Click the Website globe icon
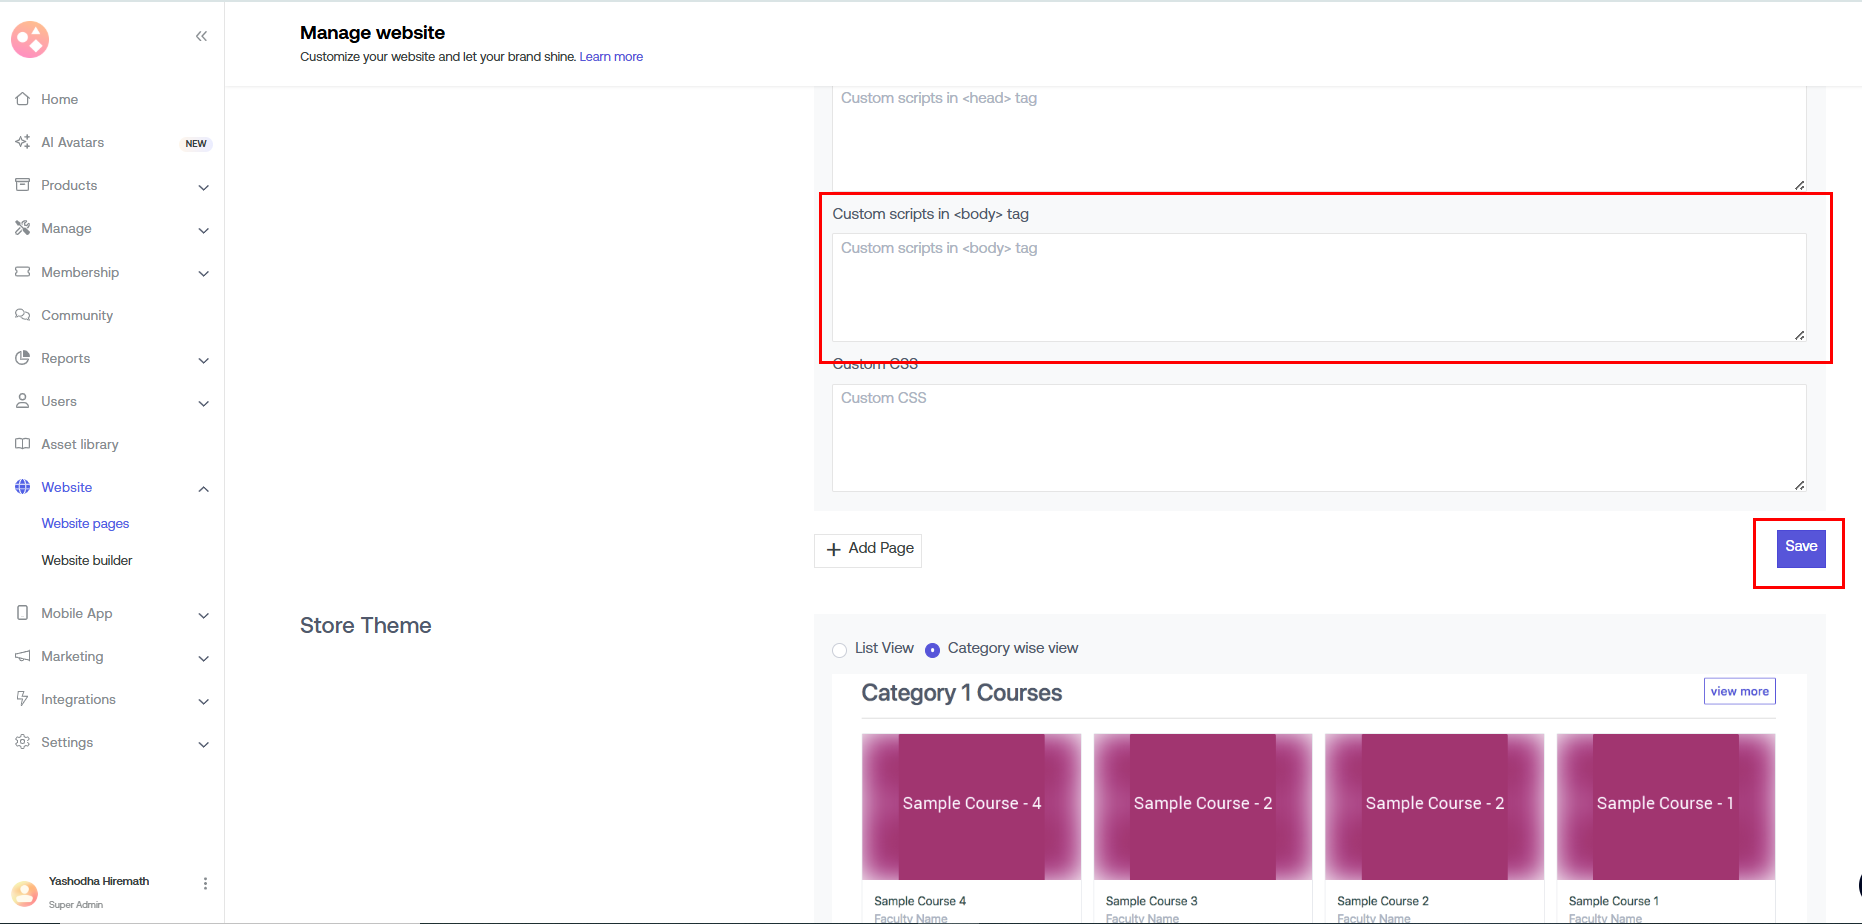Image resolution: width=1862 pixels, height=924 pixels. [22, 487]
